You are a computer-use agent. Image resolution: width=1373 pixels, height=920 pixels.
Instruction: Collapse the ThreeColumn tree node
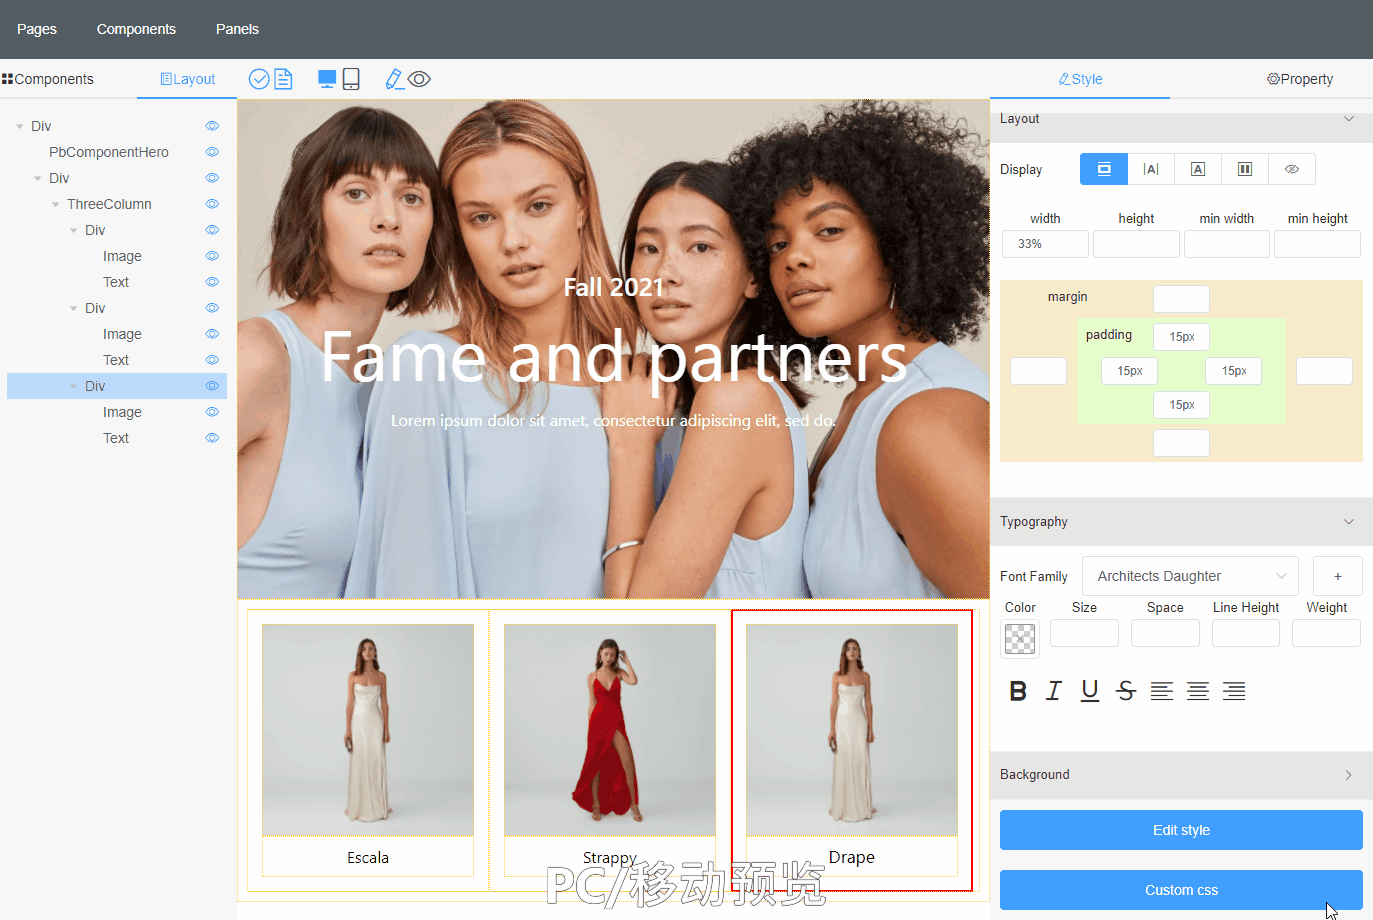pyautogui.click(x=55, y=204)
